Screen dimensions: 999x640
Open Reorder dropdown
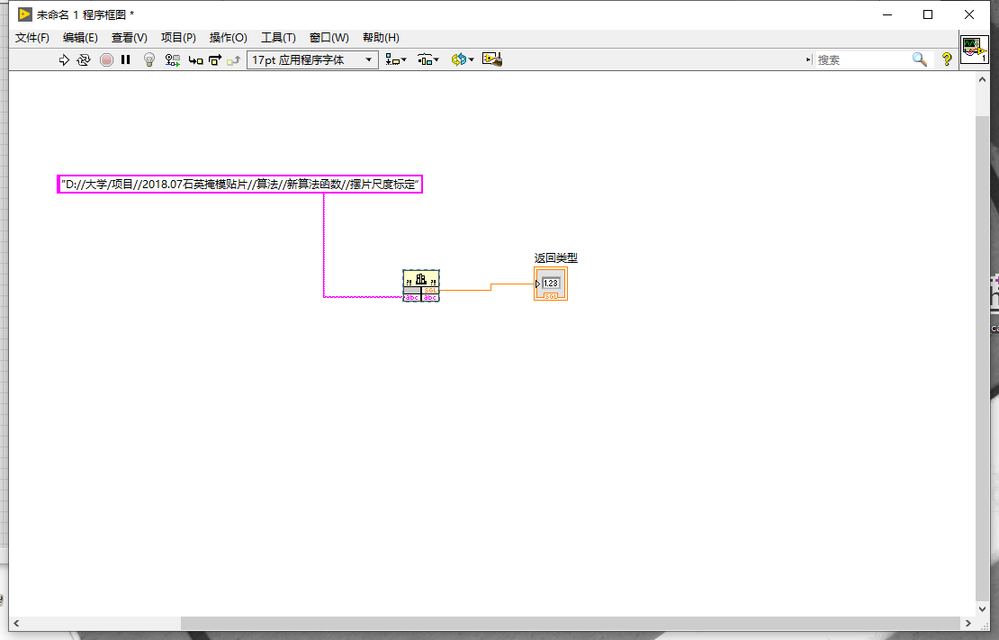[x=463, y=60]
